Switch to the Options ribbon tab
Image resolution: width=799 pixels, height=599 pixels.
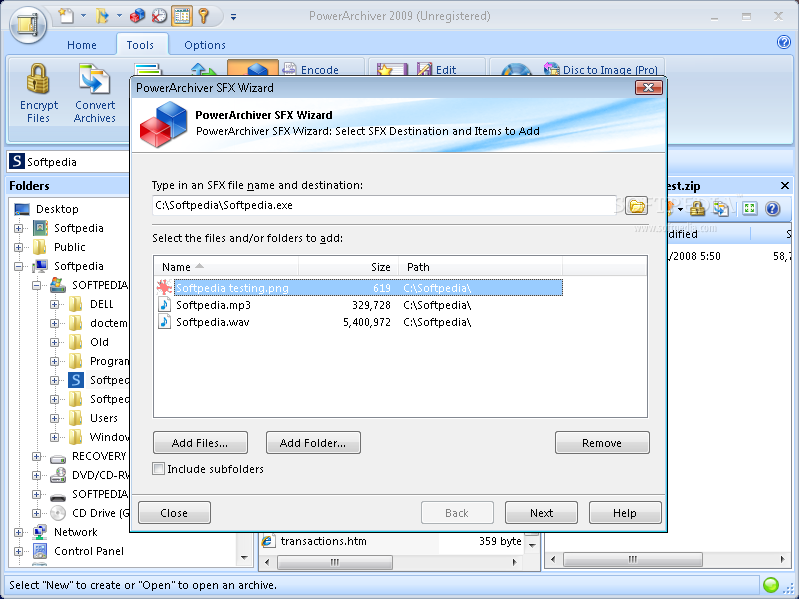click(x=205, y=45)
